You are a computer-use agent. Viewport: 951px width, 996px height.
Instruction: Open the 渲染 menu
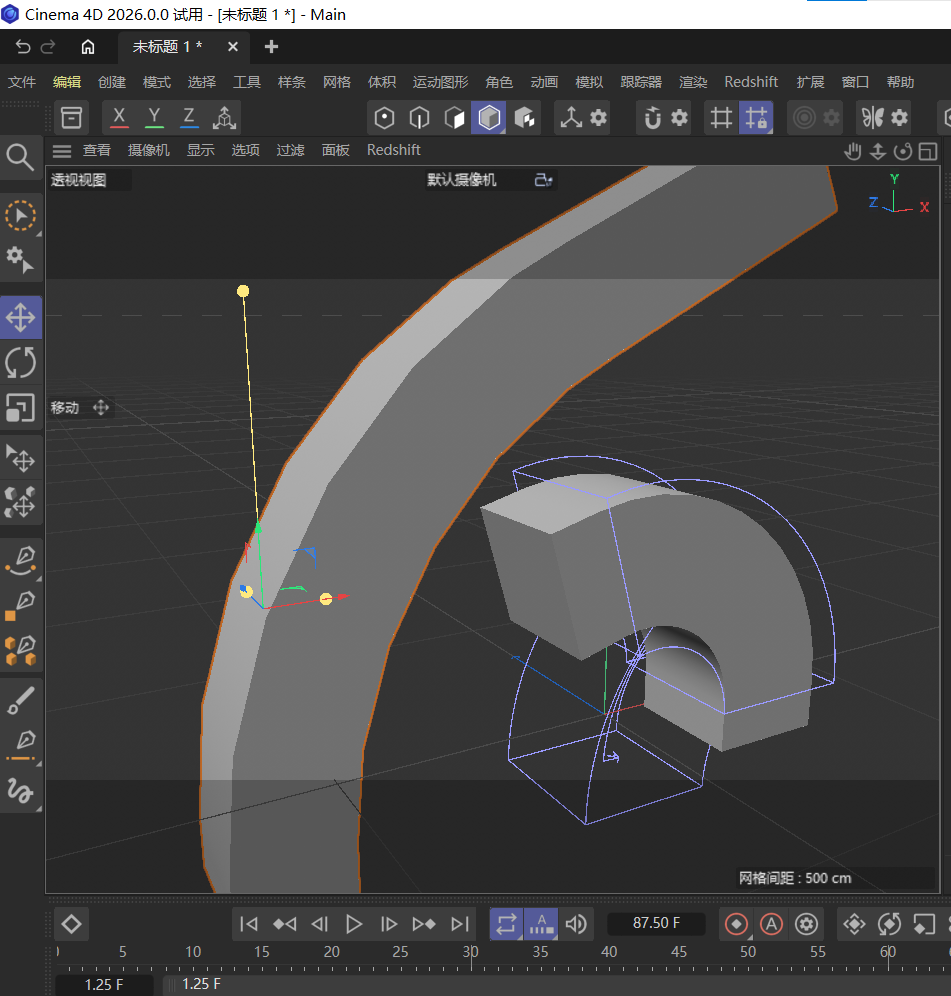coord(693,81)
